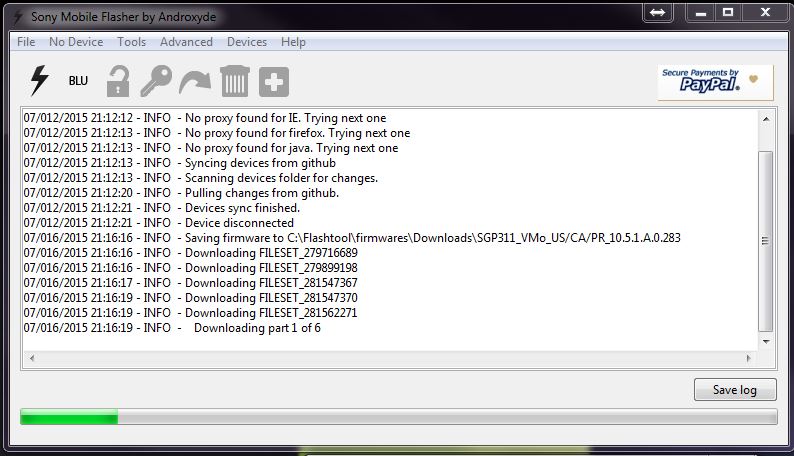Click the horizontal scrollbar left arrow
The image size is (794, 456).
click(x=32, y=358)
